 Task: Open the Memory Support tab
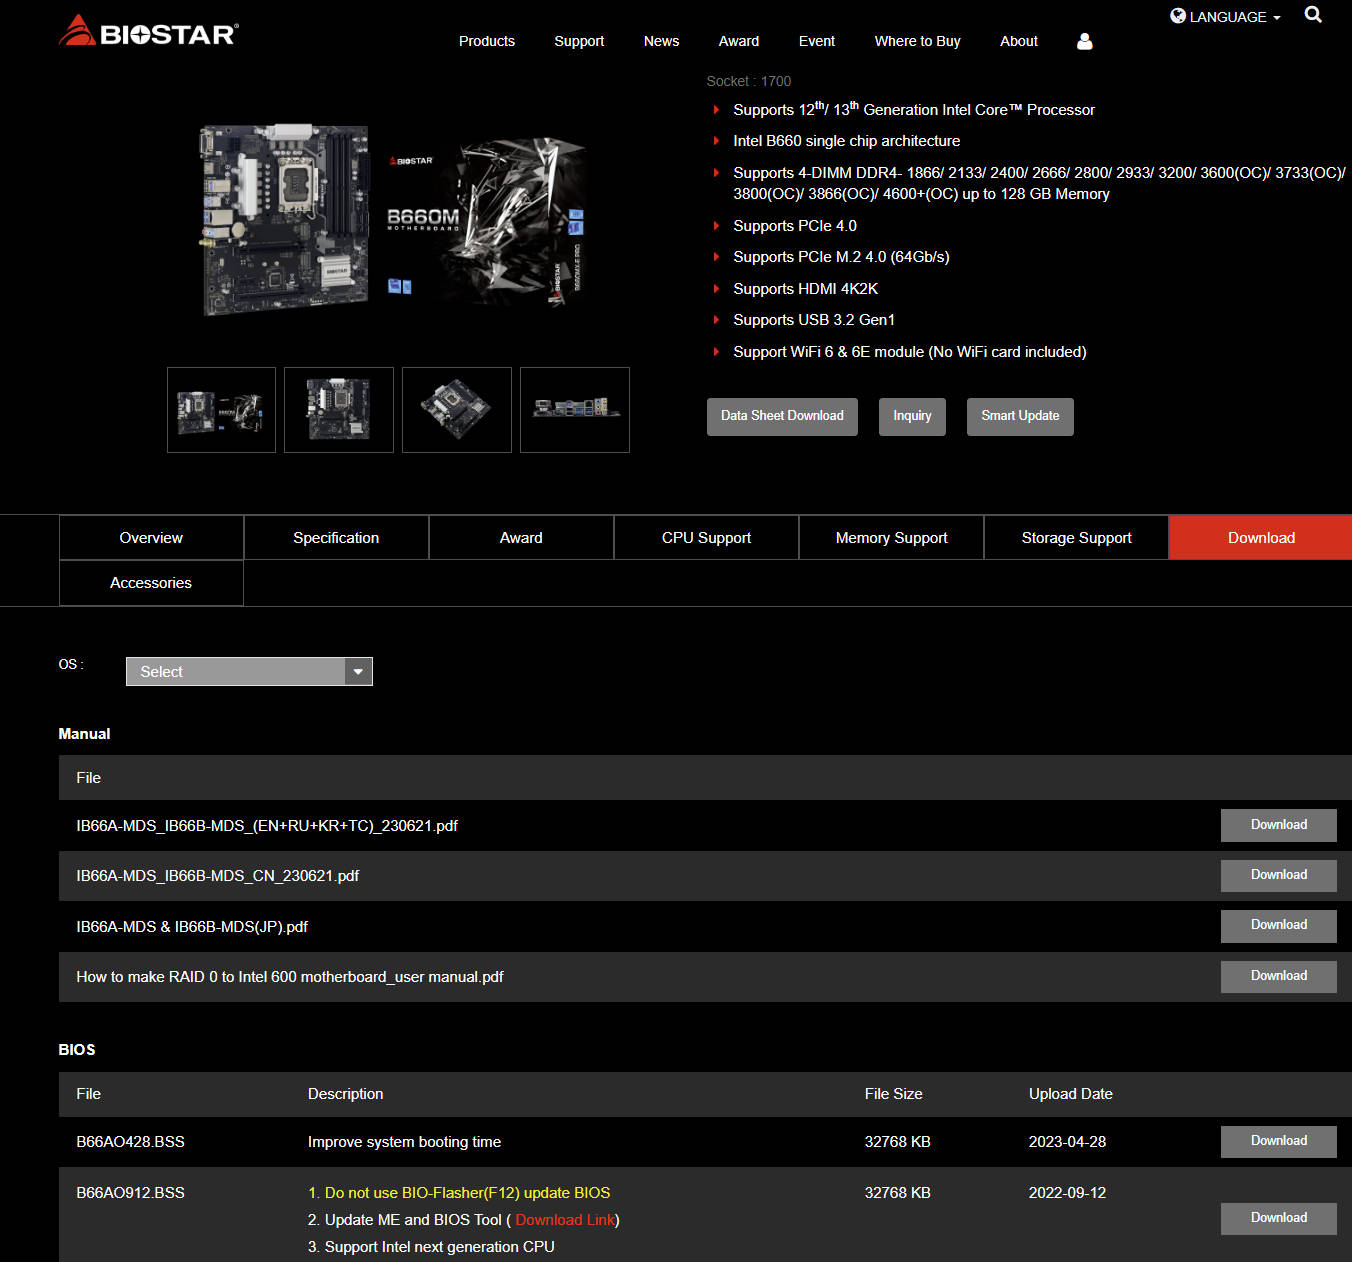point(891,538)
